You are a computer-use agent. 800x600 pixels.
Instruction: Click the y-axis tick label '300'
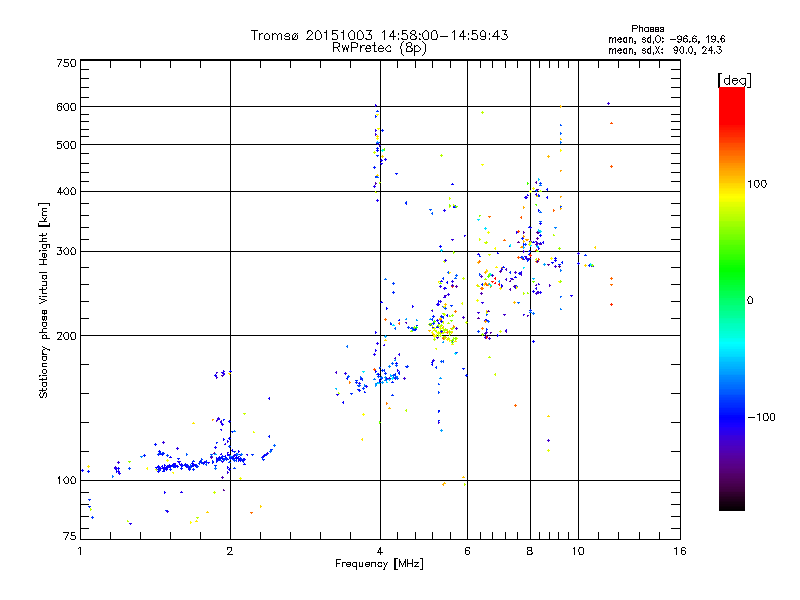[66, 252]
